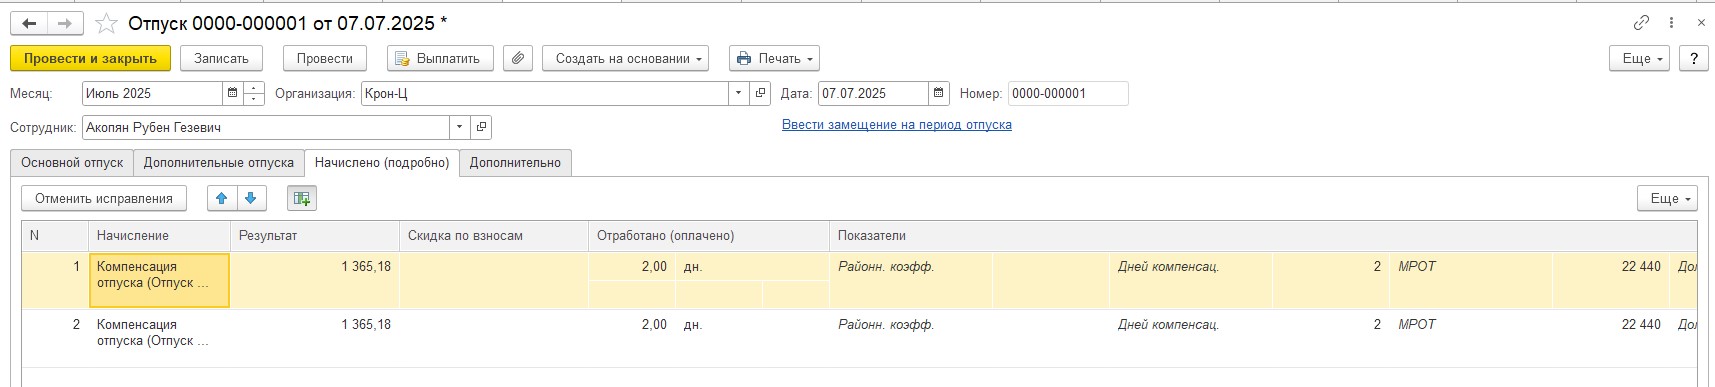Click МРОТ value 22 440 in row 2

coord(1641,325)
